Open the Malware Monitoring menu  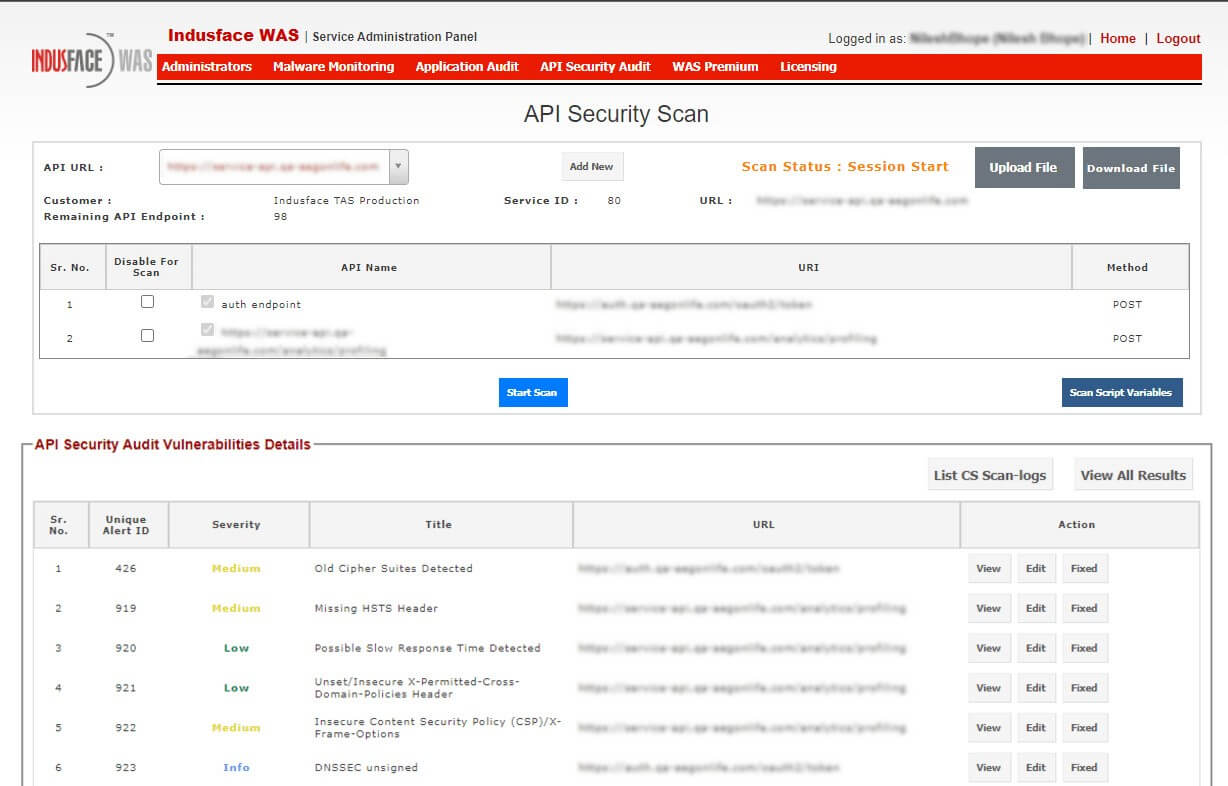point(333,67)
